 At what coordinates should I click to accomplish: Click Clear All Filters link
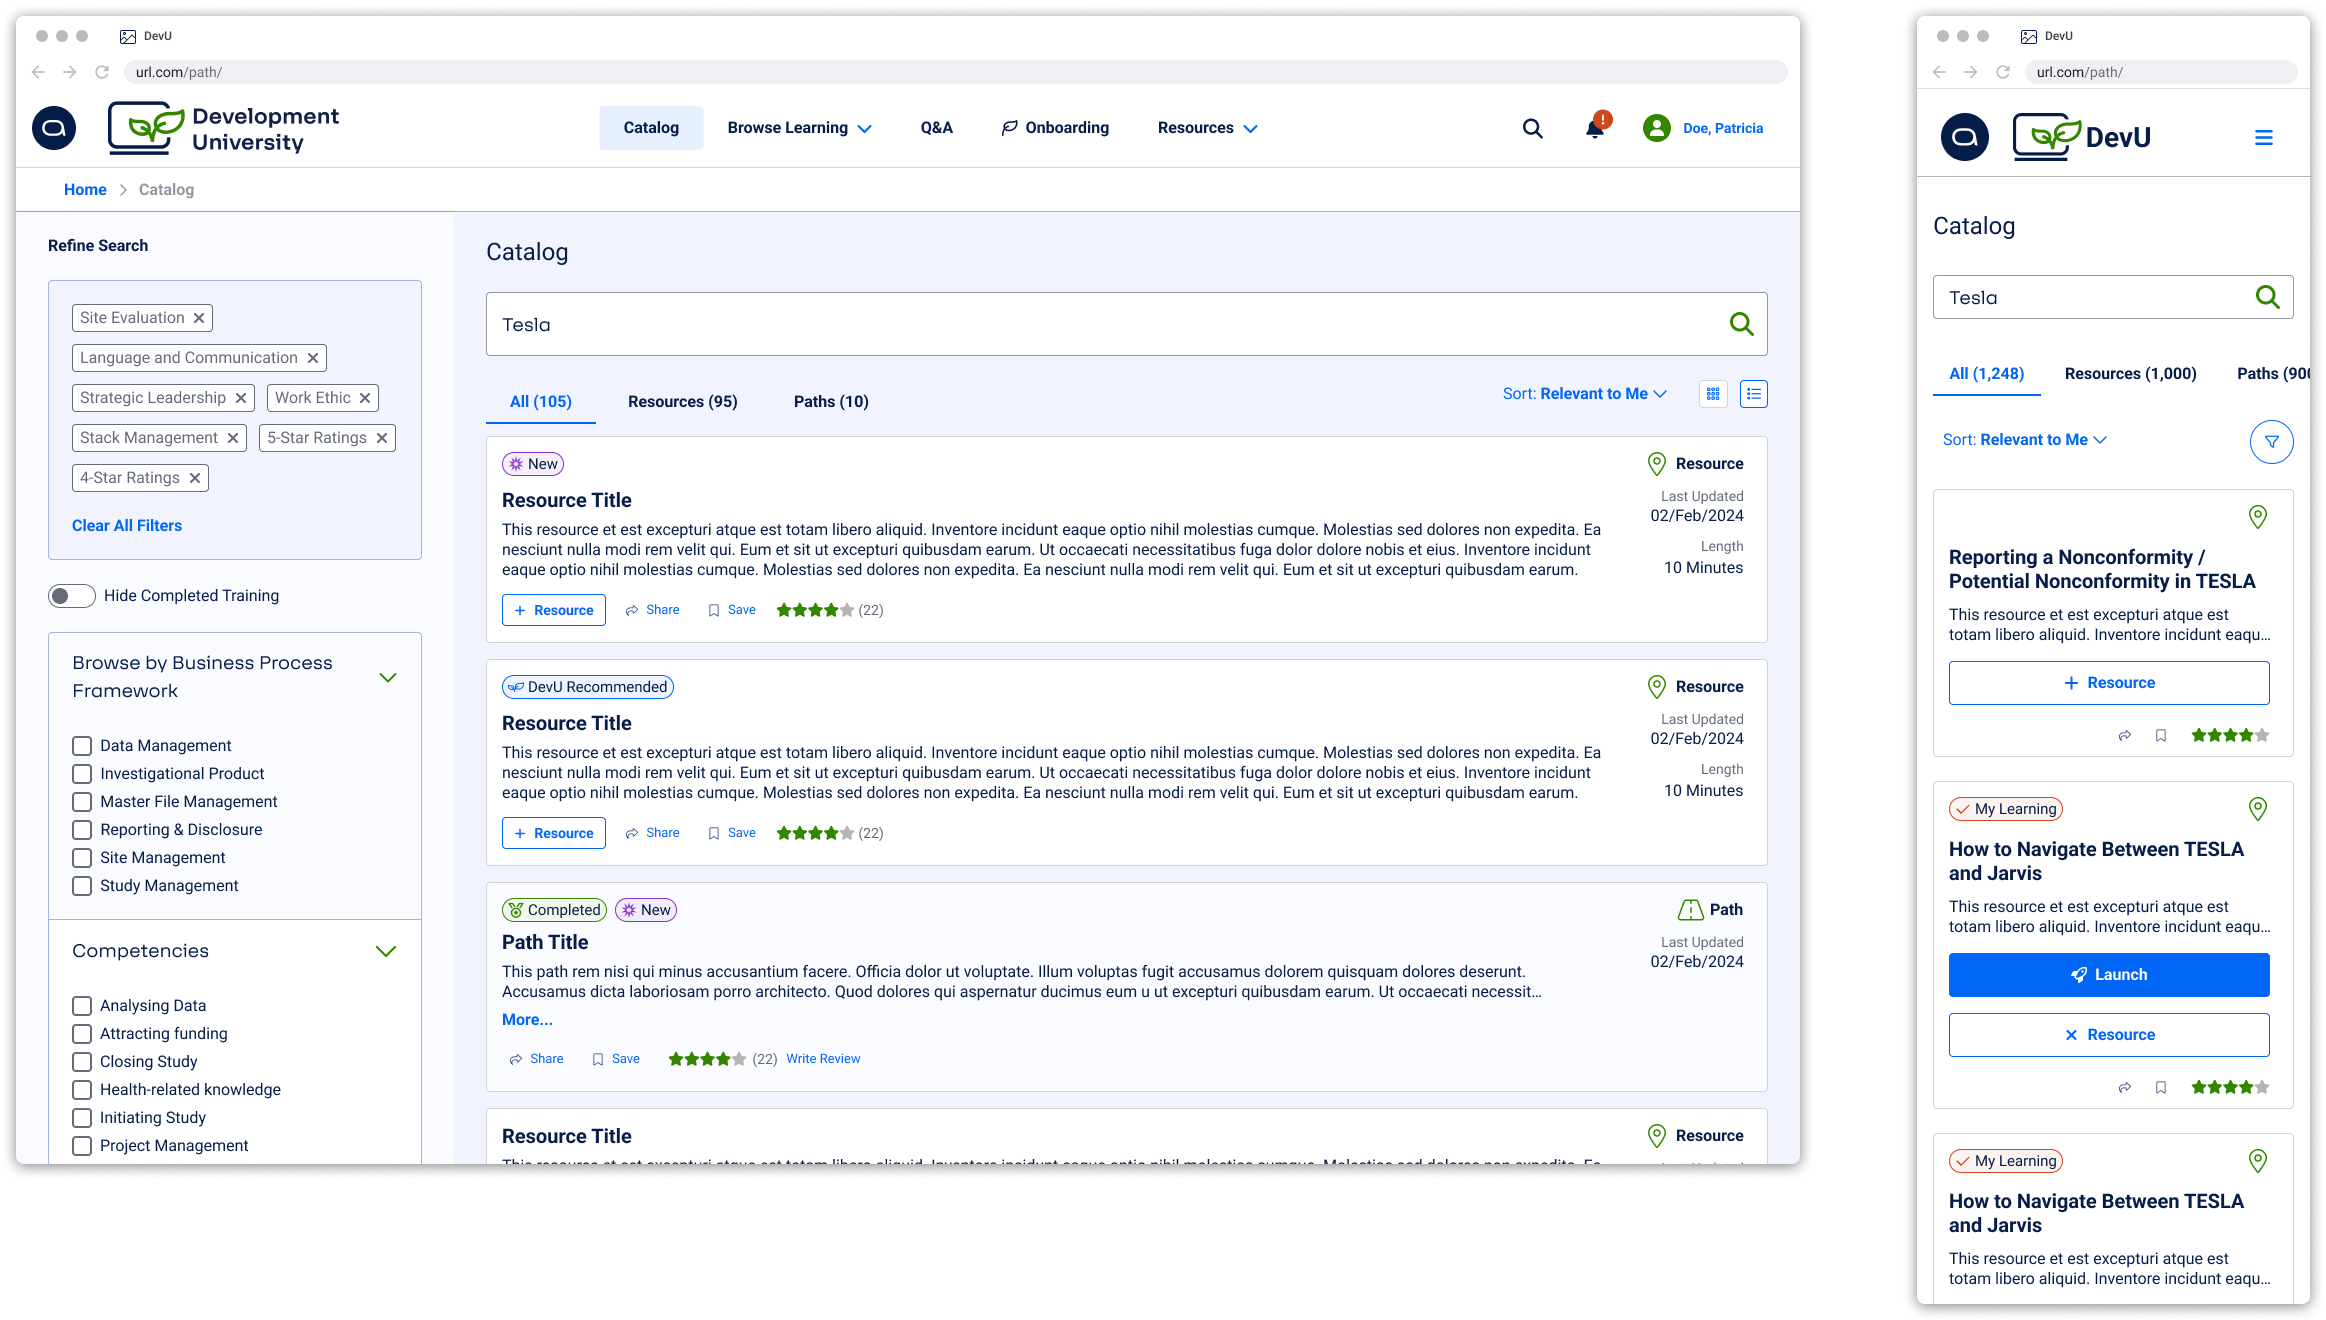tap(127, 526)
